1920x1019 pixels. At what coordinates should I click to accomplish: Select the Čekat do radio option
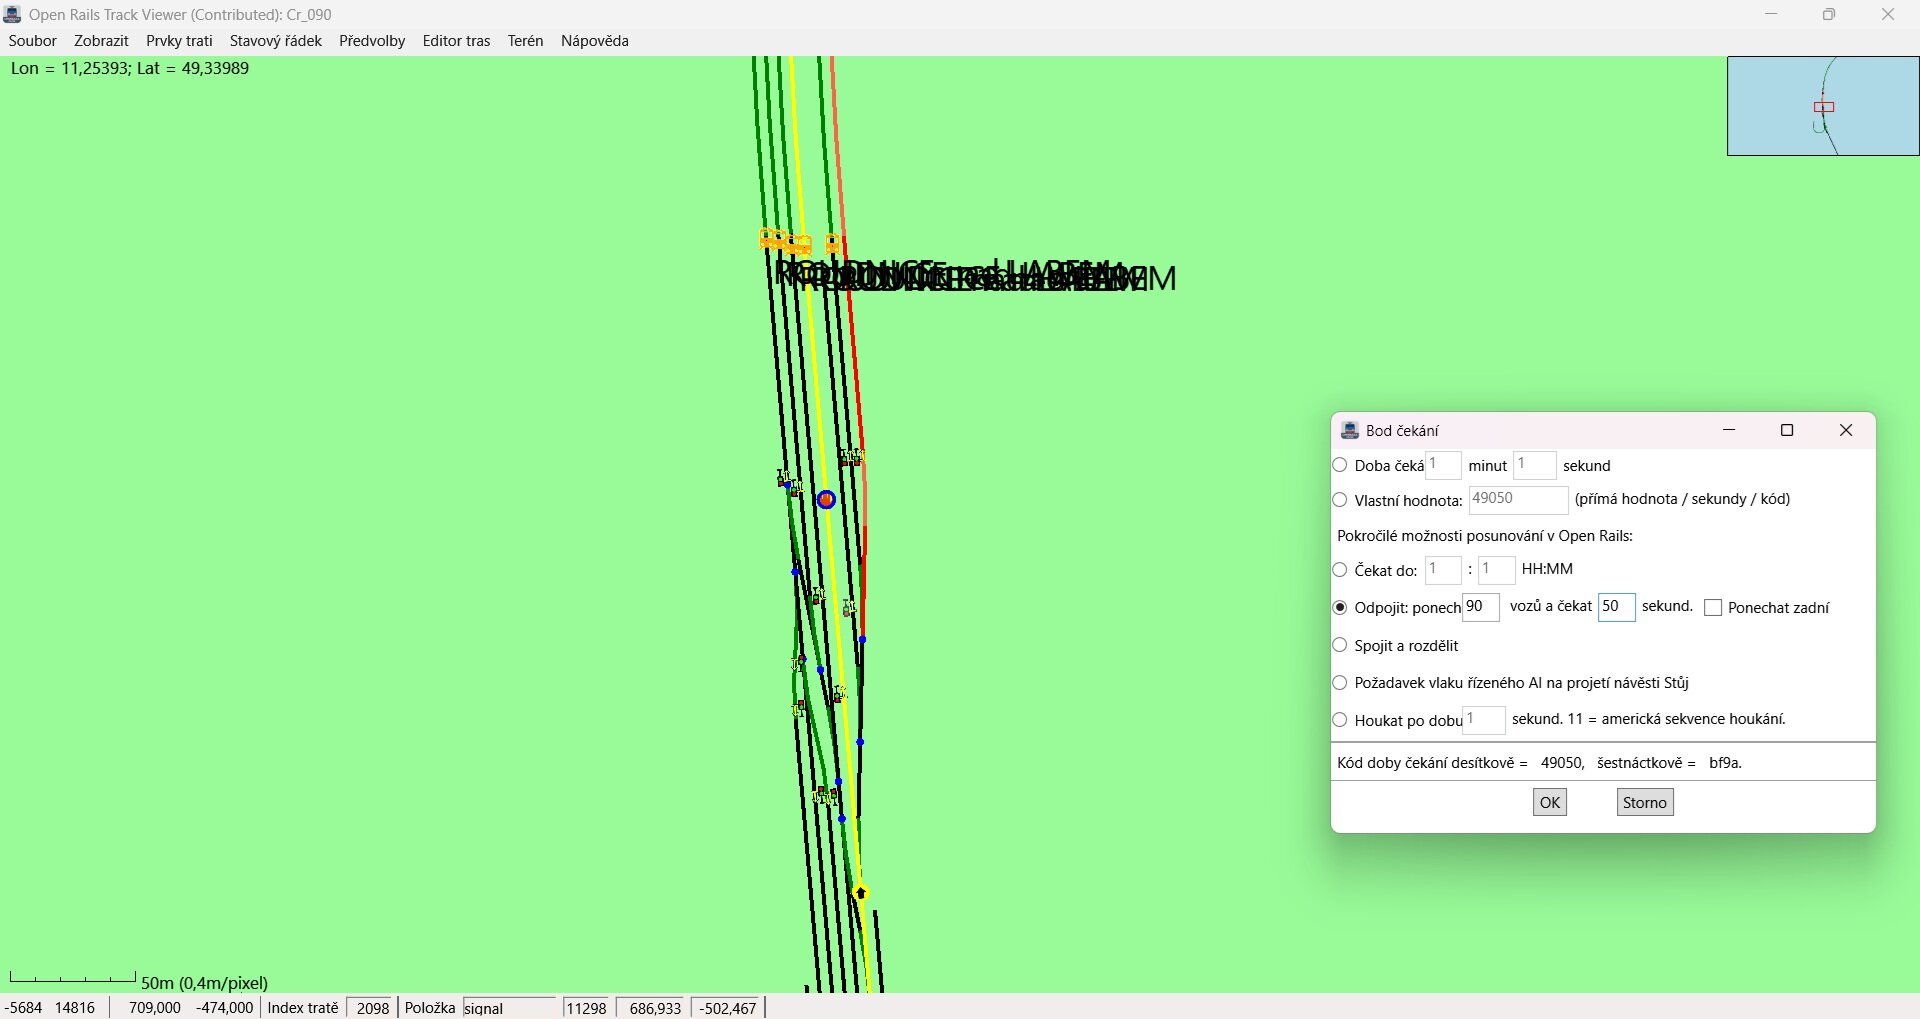pos(1341,570)
